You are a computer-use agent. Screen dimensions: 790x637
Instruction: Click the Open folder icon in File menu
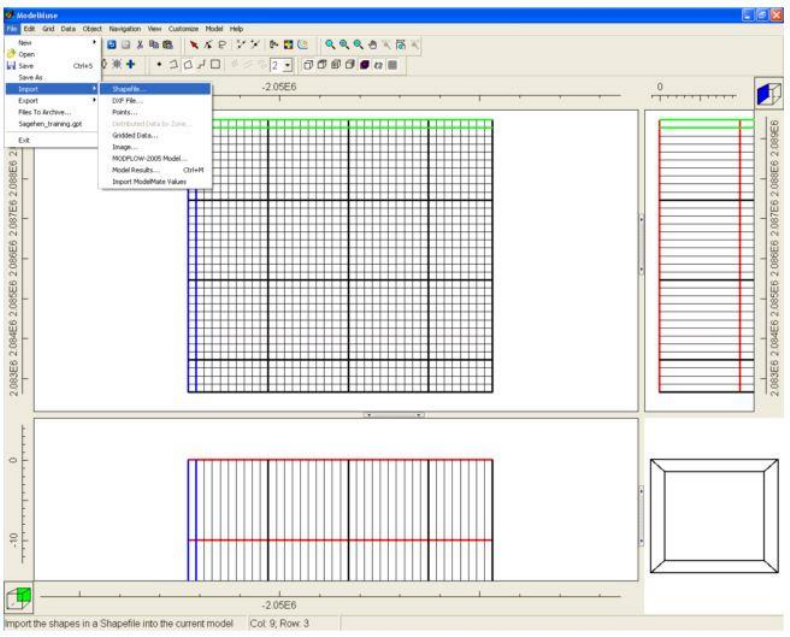[x=11, y=54]
